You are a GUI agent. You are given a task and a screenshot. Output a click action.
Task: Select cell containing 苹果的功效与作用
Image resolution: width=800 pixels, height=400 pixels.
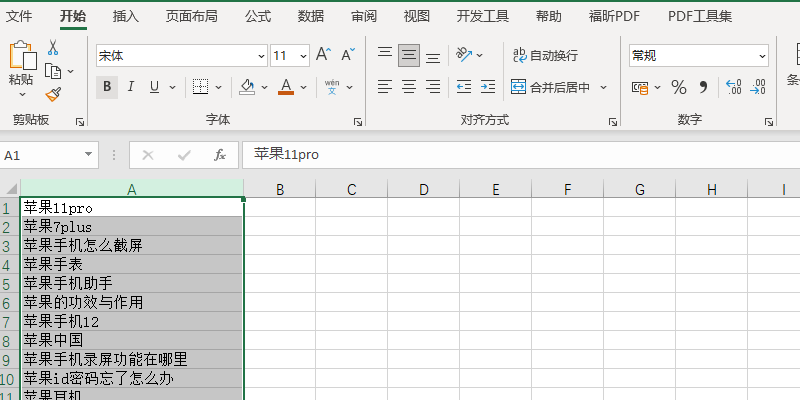pos(132,303)
